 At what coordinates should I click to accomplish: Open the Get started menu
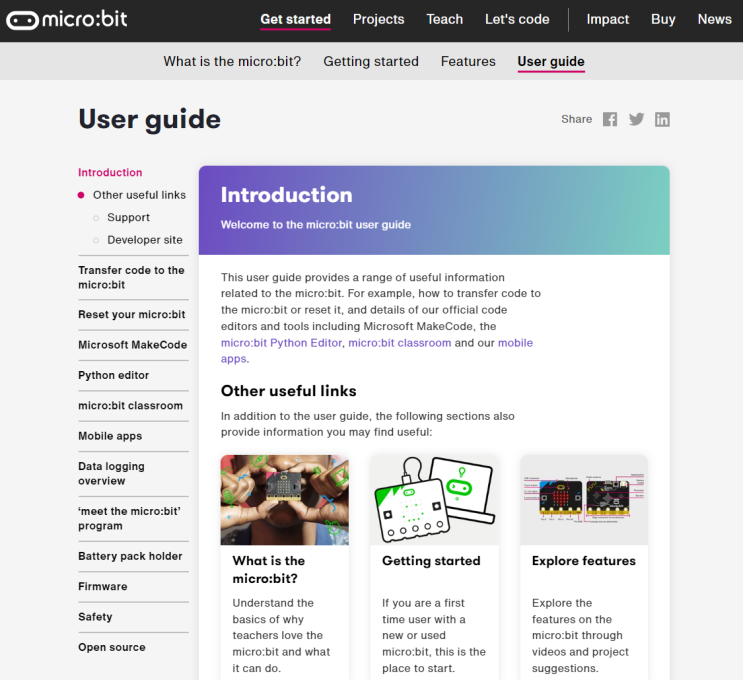pos(296,19)
